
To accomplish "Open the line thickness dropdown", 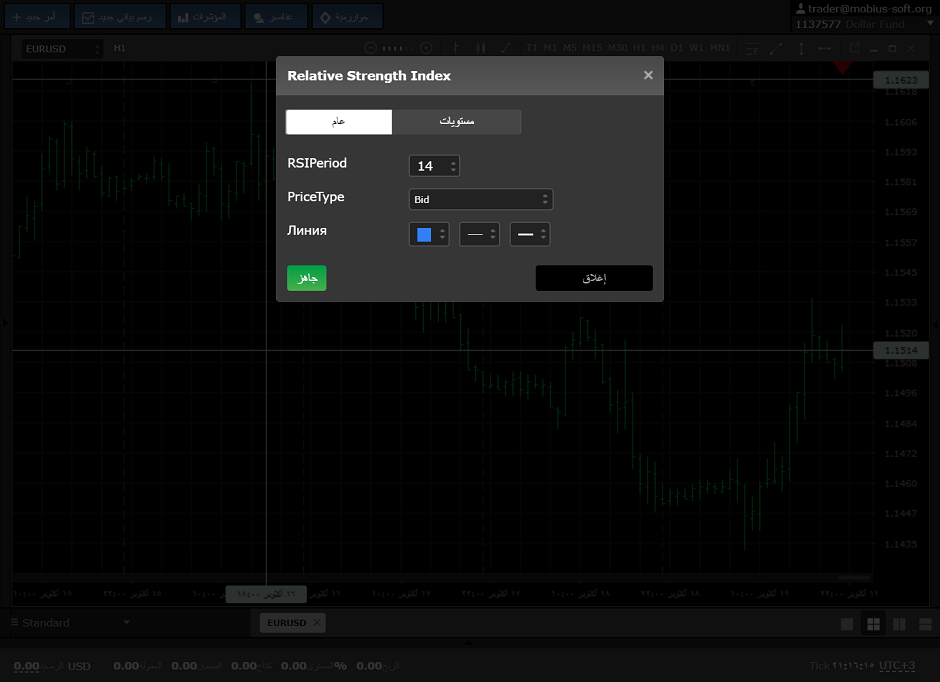I will 530,234.
